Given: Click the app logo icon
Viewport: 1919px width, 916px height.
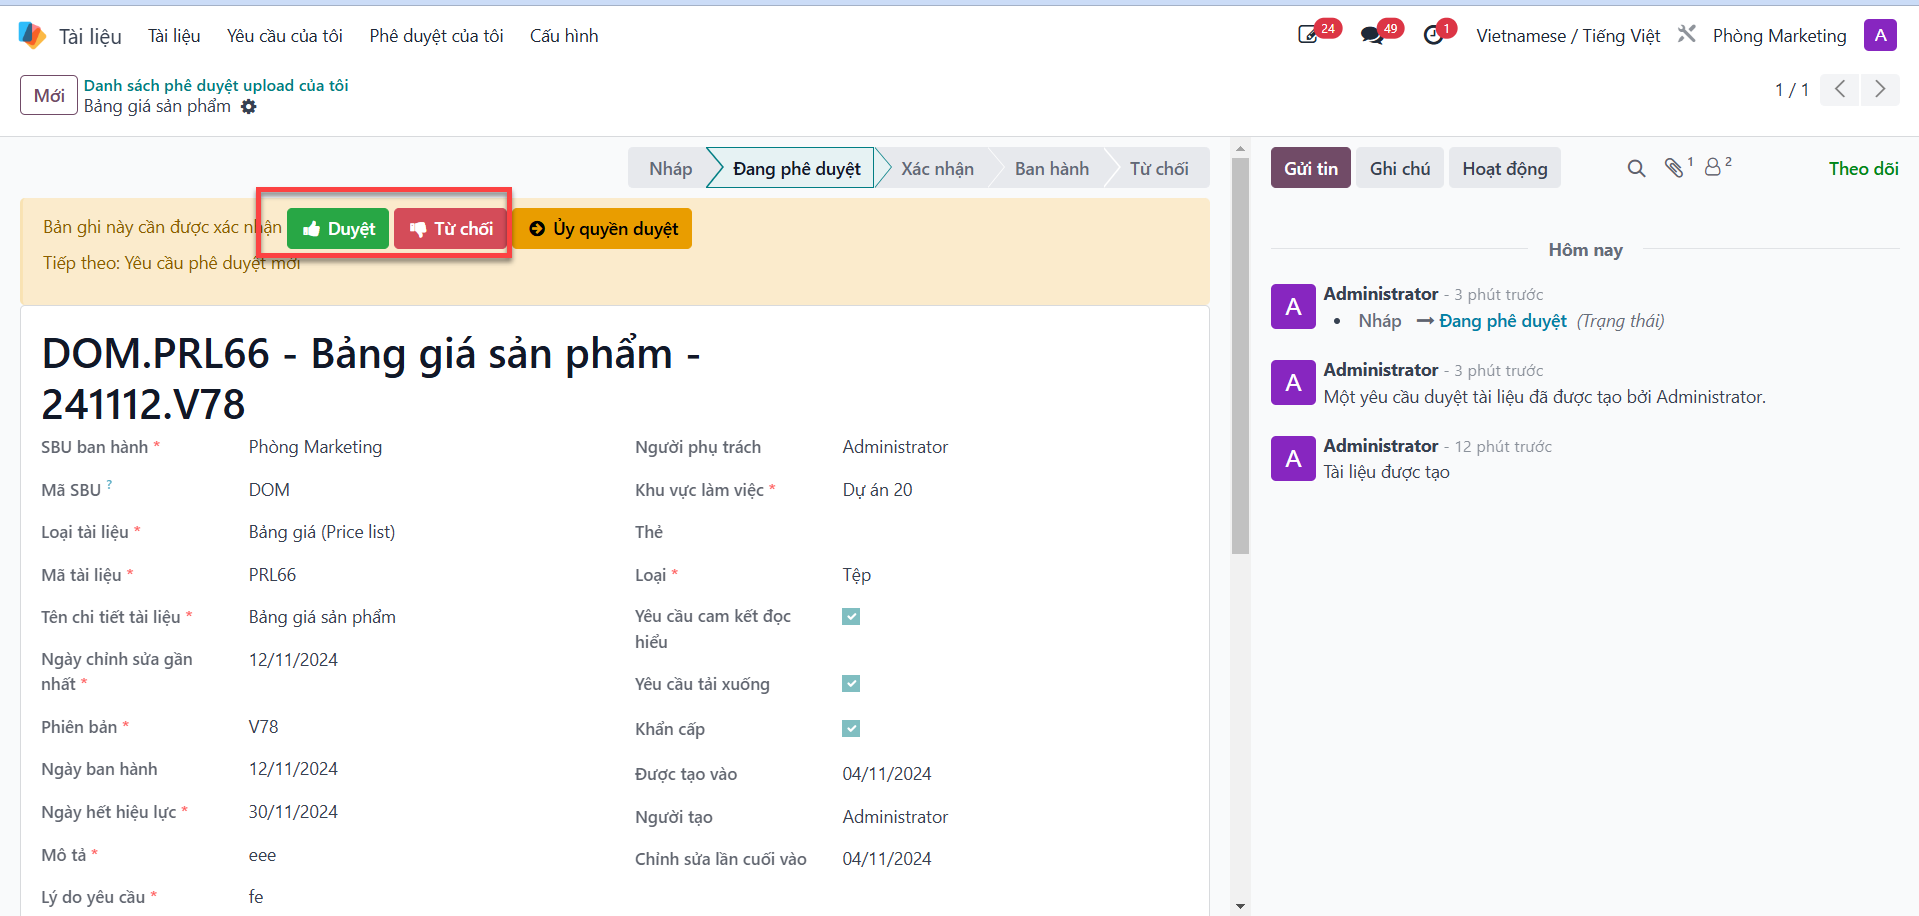Looking at the screenshot, I should click(x=32, y=35).
